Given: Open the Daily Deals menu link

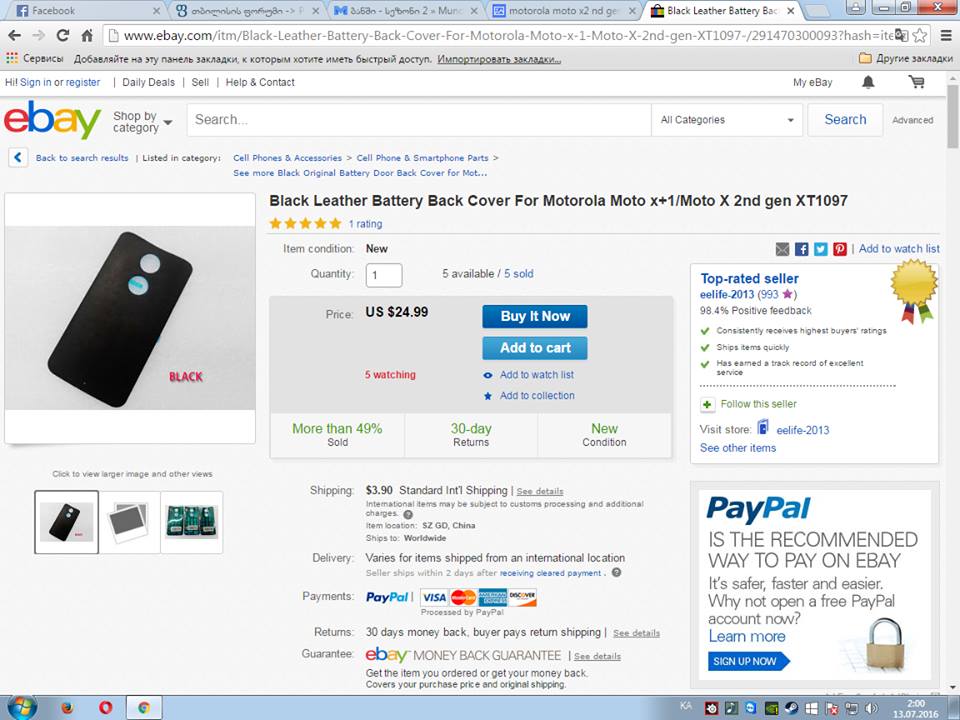Looking at the screenshot, I should tap(148, 82).
